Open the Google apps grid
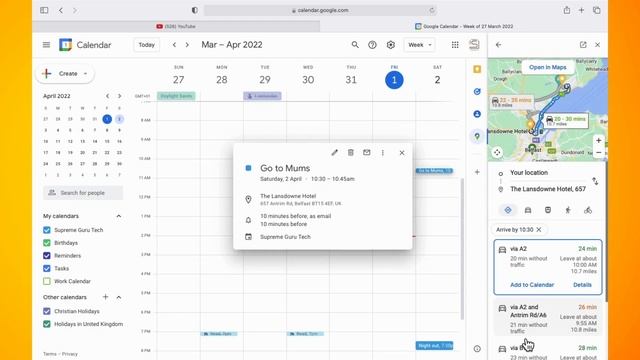This screenshot has height=360, width=640. pos(455,45)
